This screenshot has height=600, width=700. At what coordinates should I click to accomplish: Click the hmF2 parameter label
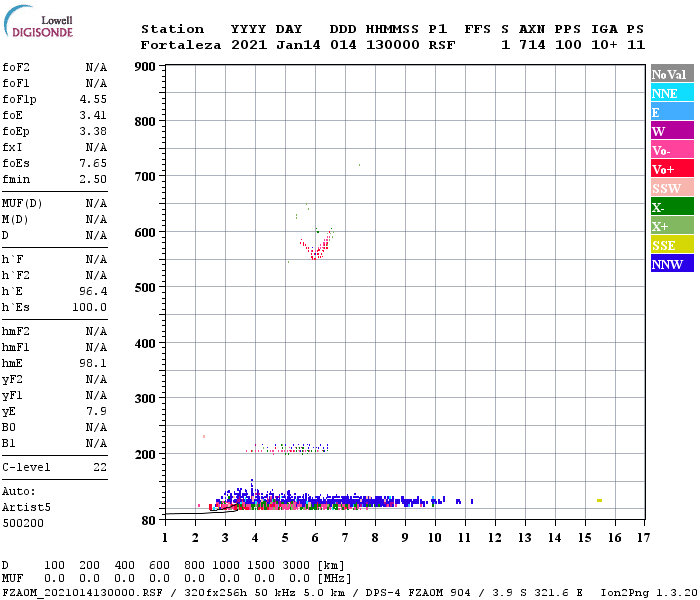click(16, 331)
